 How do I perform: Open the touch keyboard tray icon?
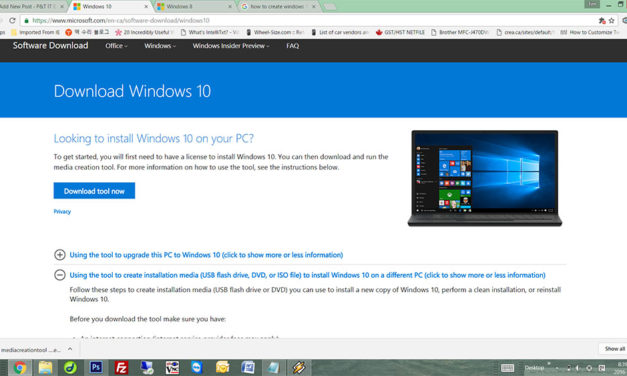tap(507, 368)
